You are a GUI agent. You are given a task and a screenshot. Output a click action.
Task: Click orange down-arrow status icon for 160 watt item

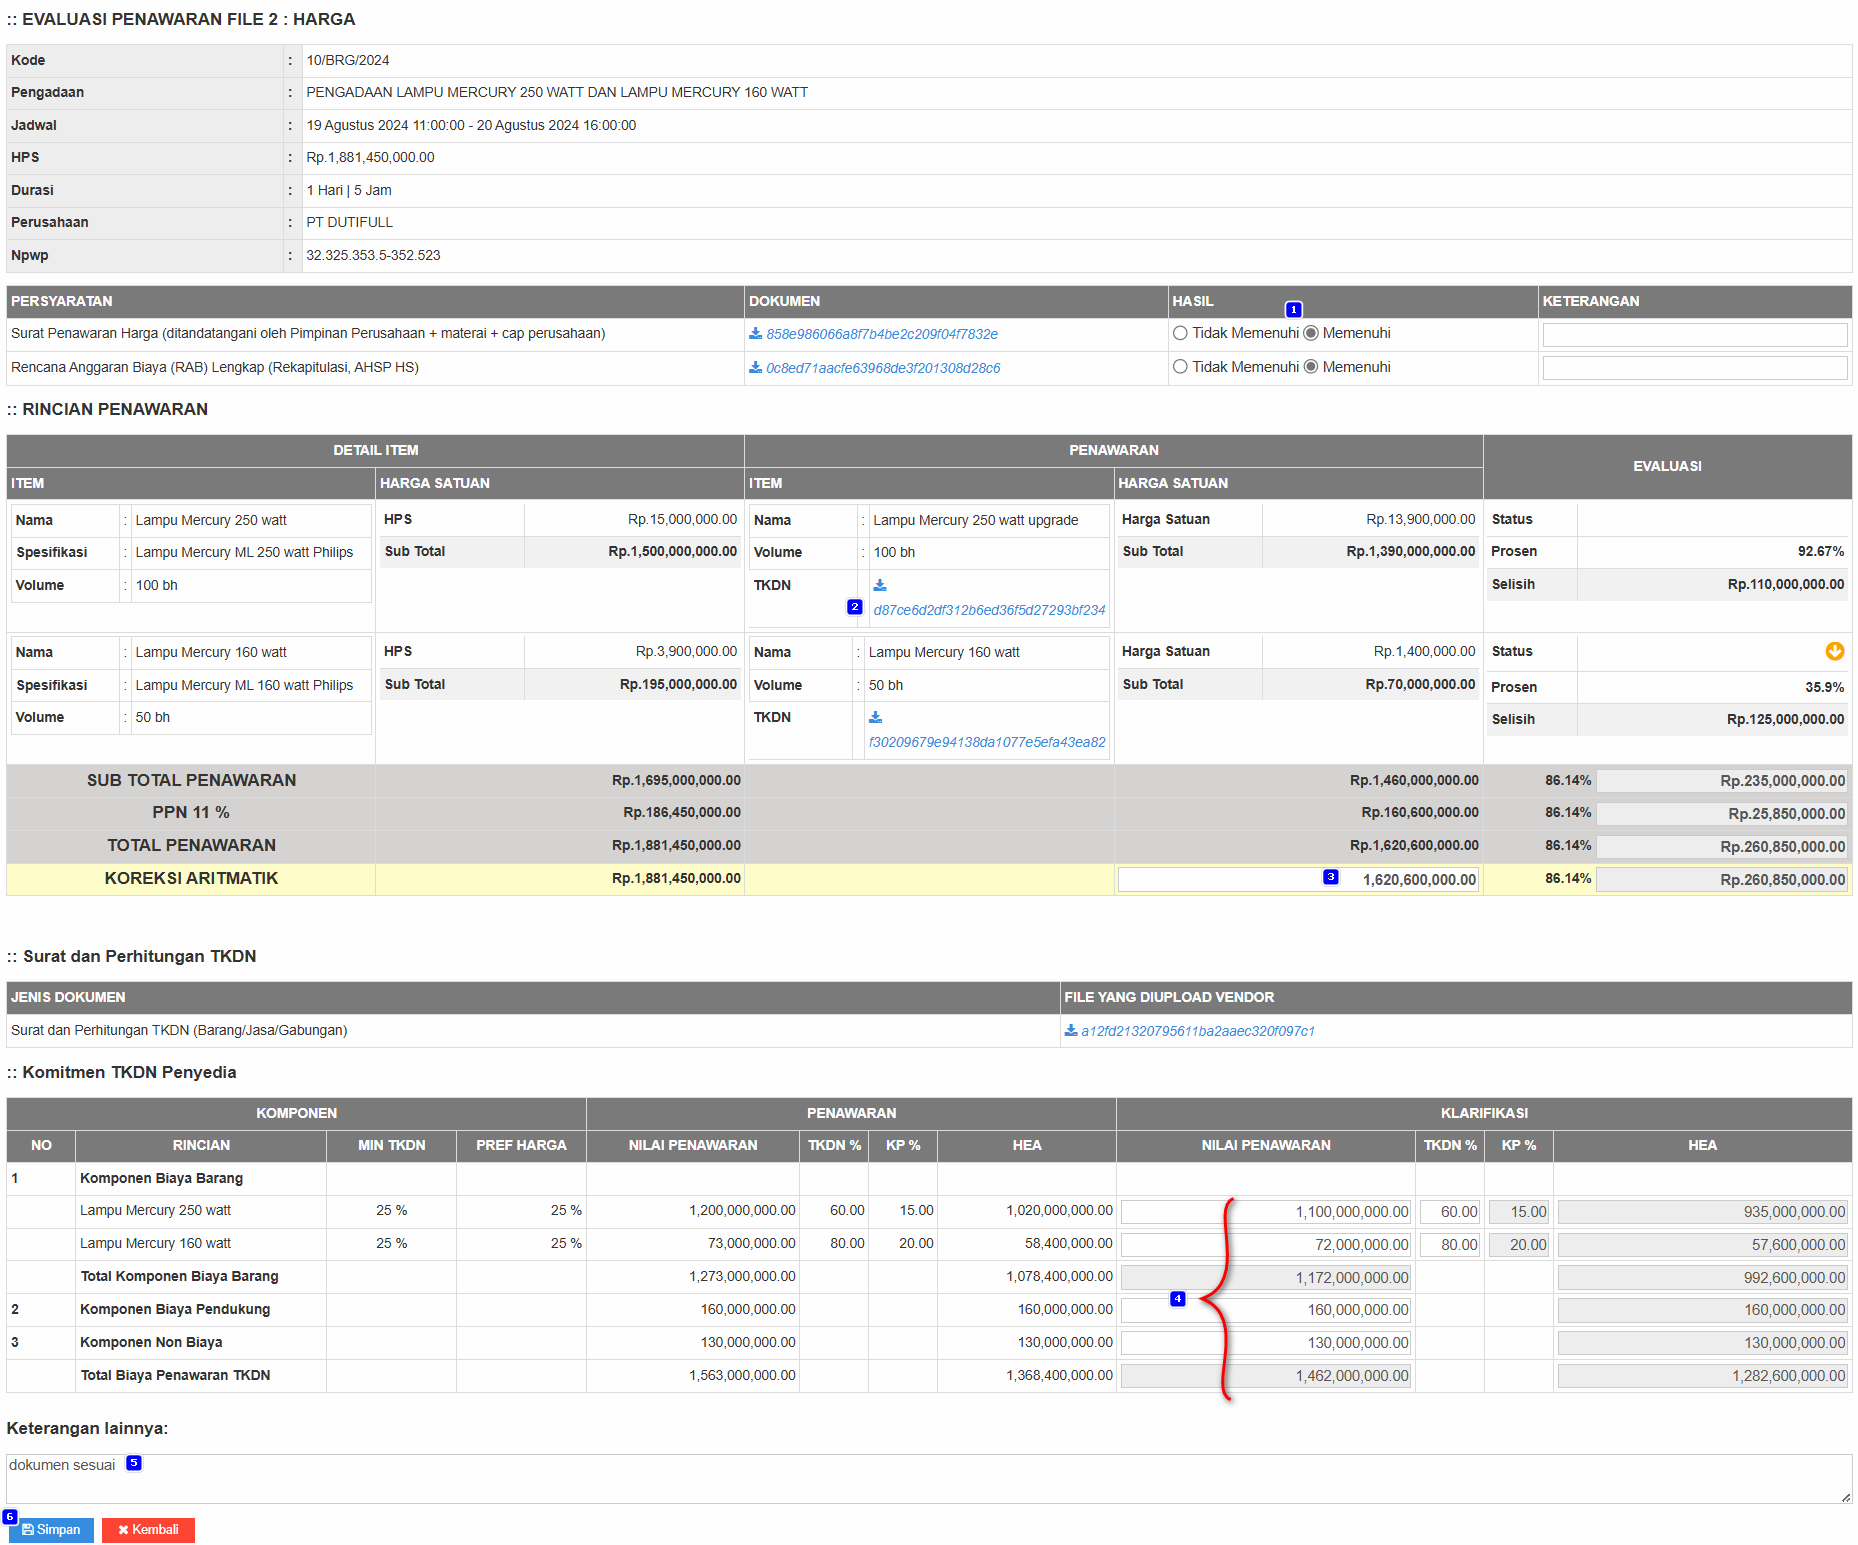pyautogui.click(x=1834, y=652)
